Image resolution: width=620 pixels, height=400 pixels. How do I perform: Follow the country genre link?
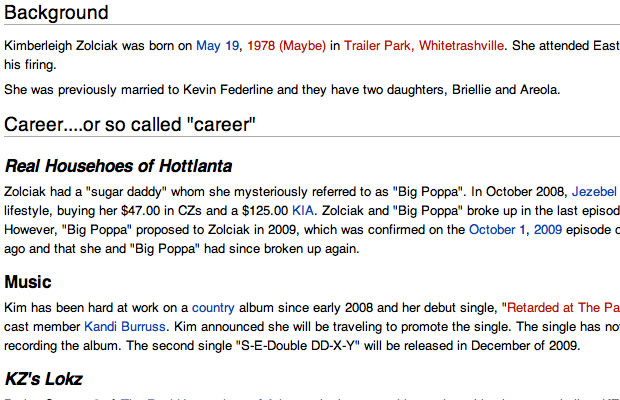pyautogui.click(x=213, y=308)
